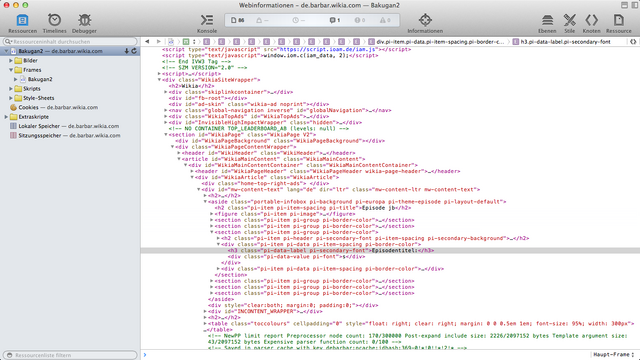Expand the Style-Sheets folder

(11, 98)
